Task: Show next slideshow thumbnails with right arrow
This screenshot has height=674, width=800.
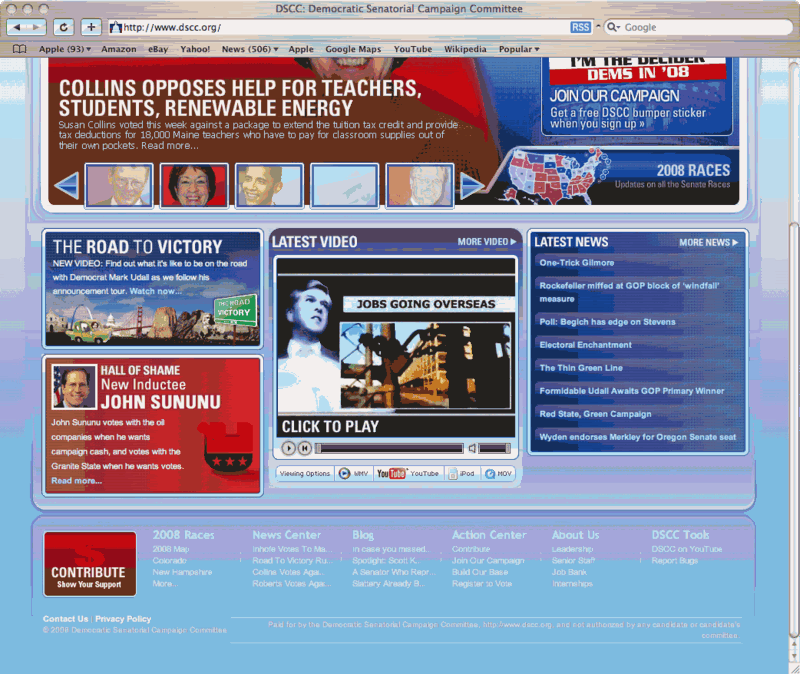Action: pyautogui.click(x=471, y=185)
